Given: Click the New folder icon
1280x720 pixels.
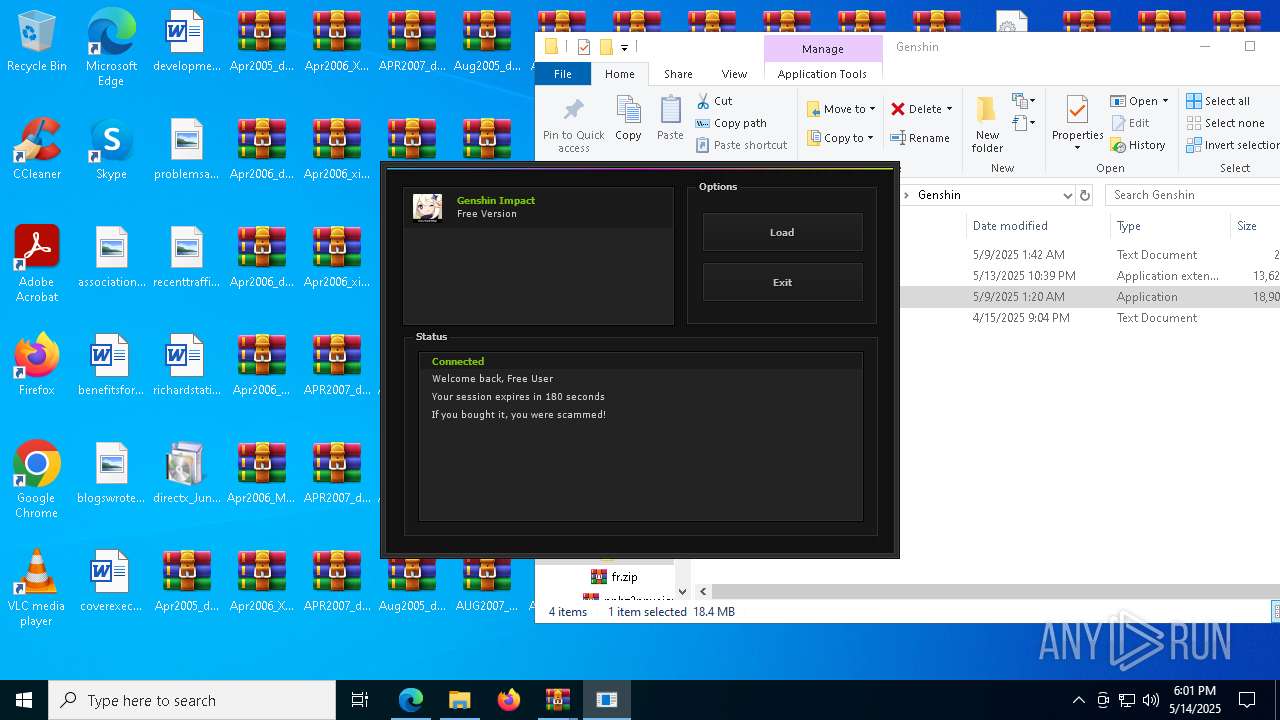Looking at the screenshot, I should click(x=986, y=108).
